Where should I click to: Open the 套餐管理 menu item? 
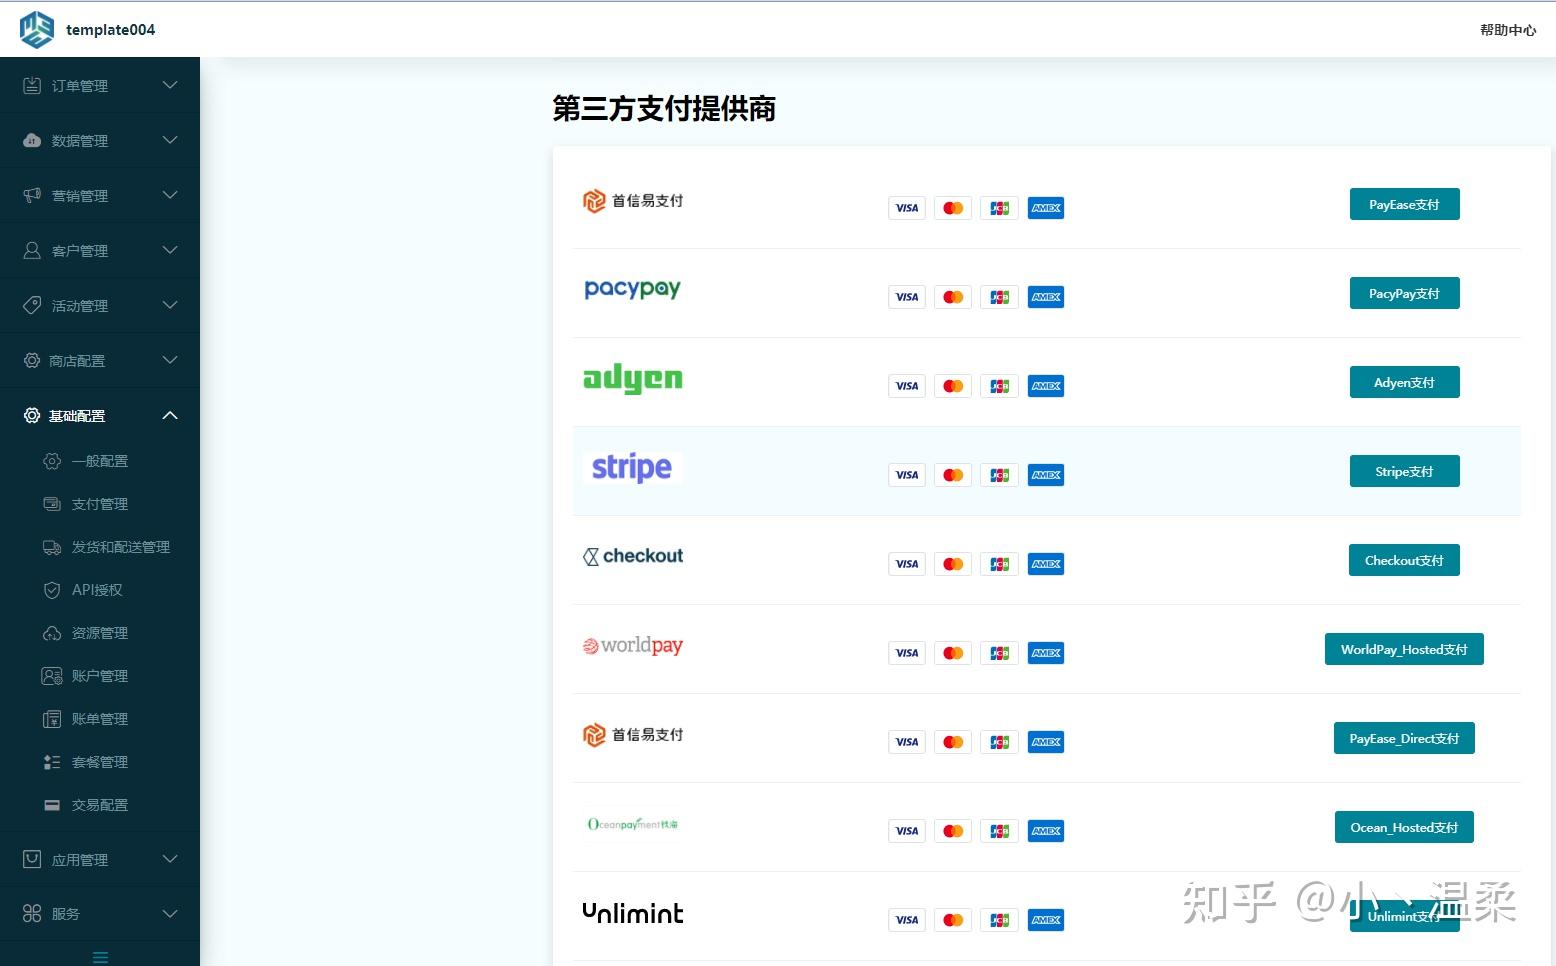pyautogui.click(x=100, y=762)
